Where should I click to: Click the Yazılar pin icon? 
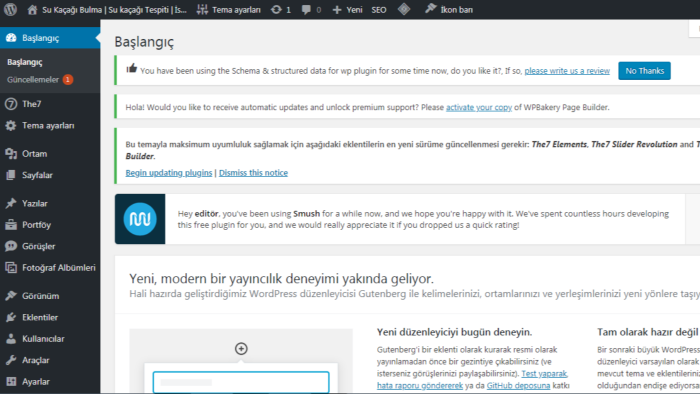coord(11,203)
